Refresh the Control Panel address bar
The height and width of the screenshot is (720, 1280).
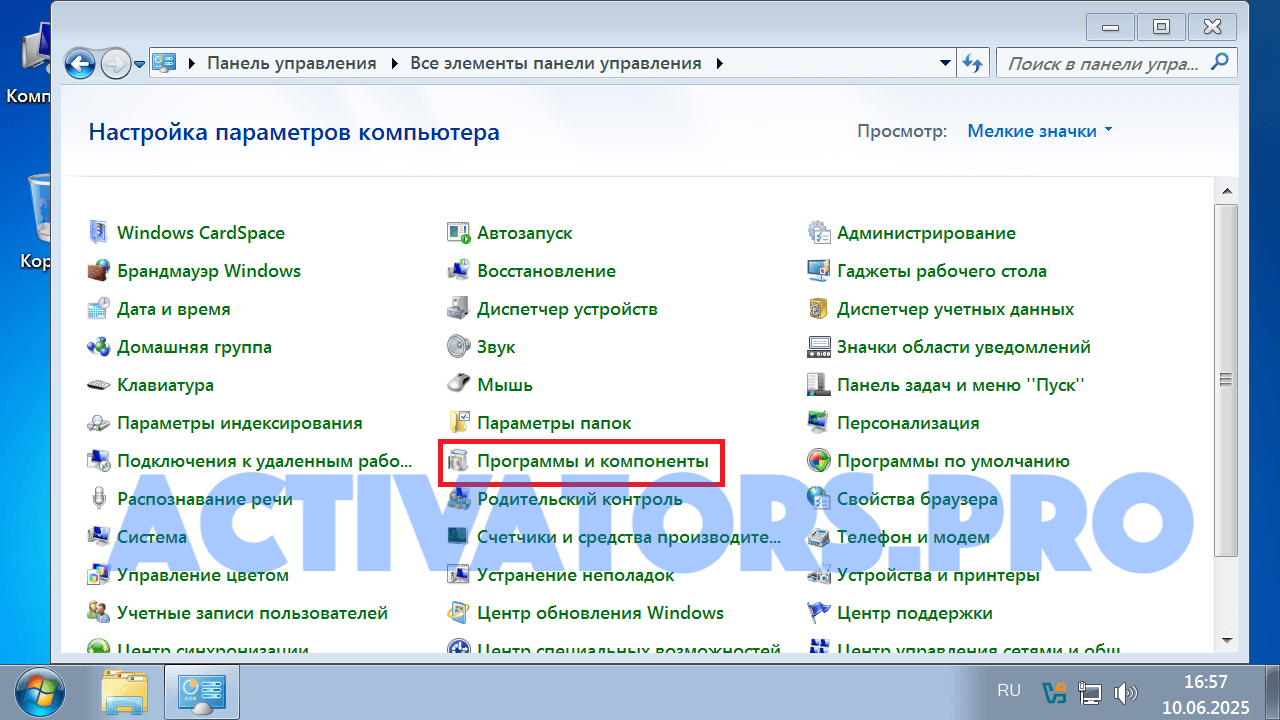pos(972,63)
